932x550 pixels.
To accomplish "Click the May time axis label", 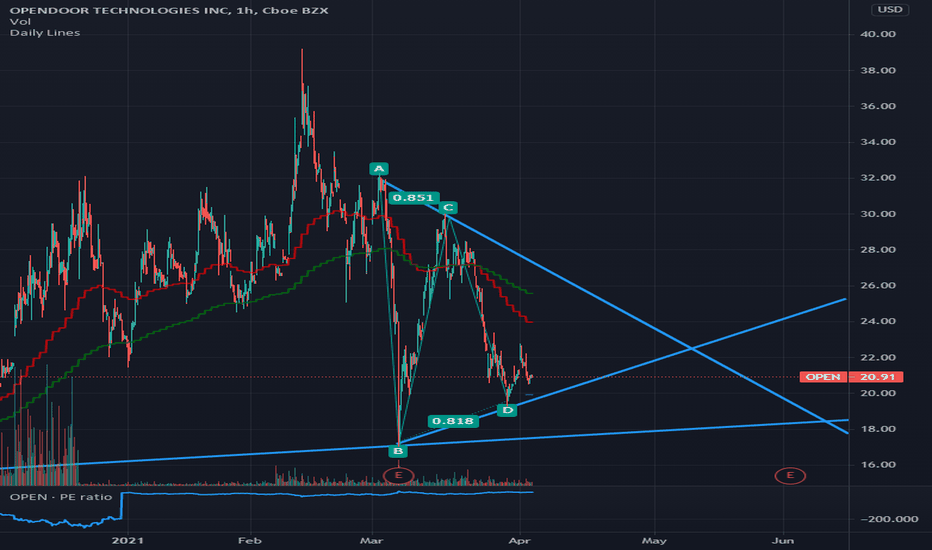I will tap(654, 540).
